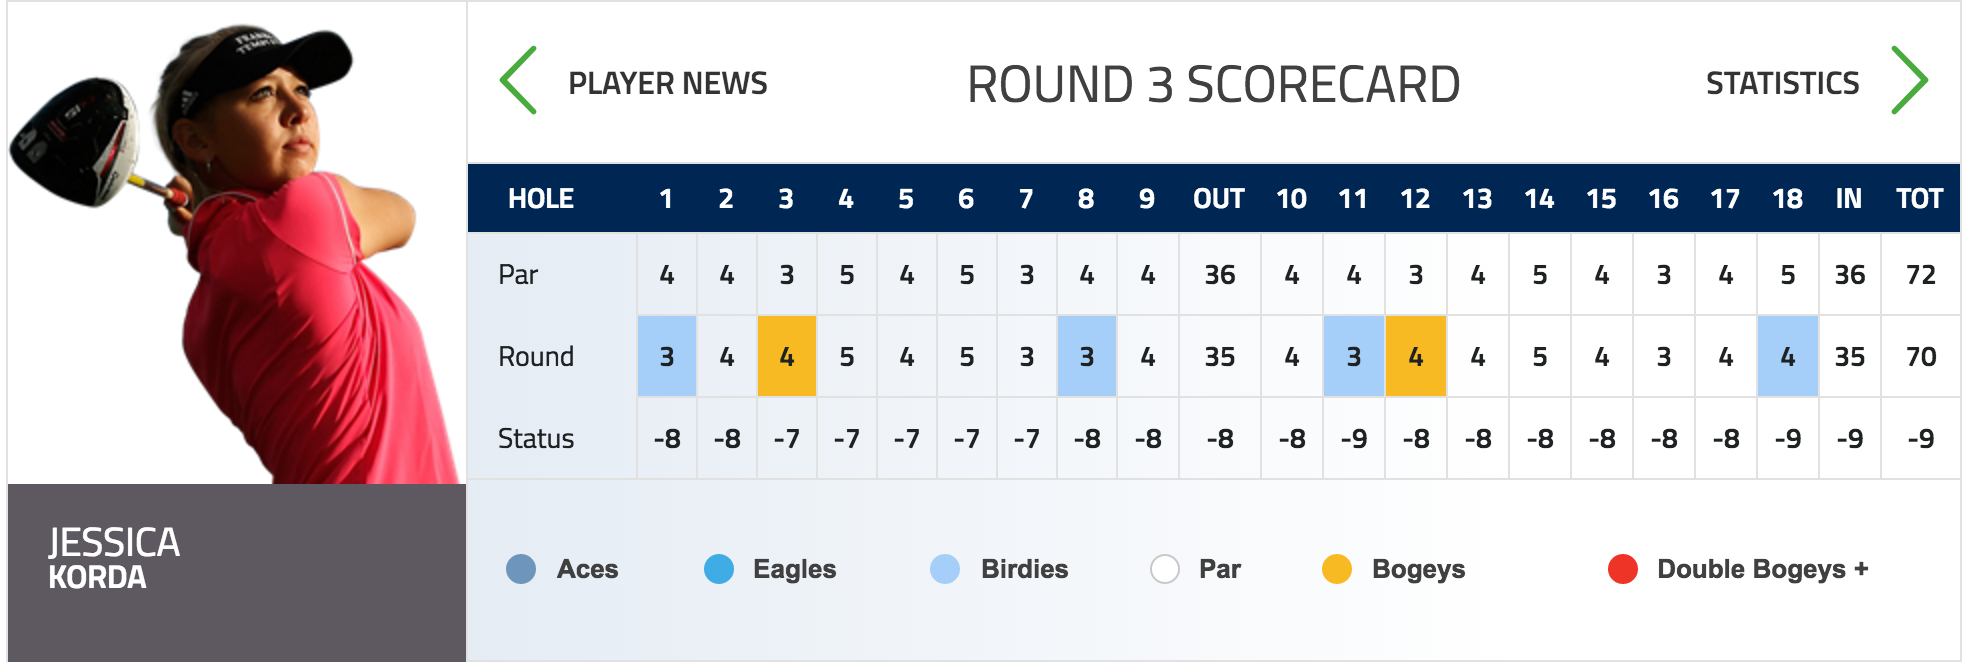The height and width of the screenshot is (662, 1964).
Task: Click the Birdies light-blue legend circle
Action: [x=945, y=569]
